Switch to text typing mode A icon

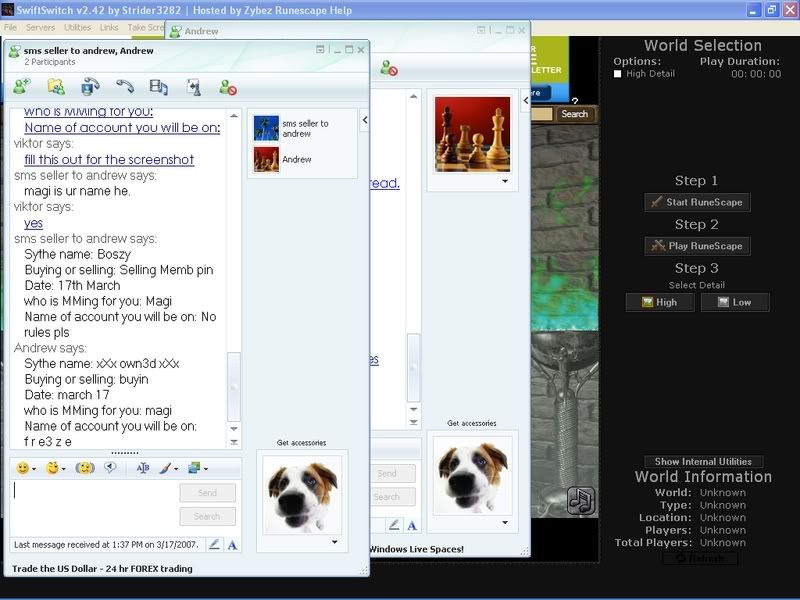click(232, 545)
